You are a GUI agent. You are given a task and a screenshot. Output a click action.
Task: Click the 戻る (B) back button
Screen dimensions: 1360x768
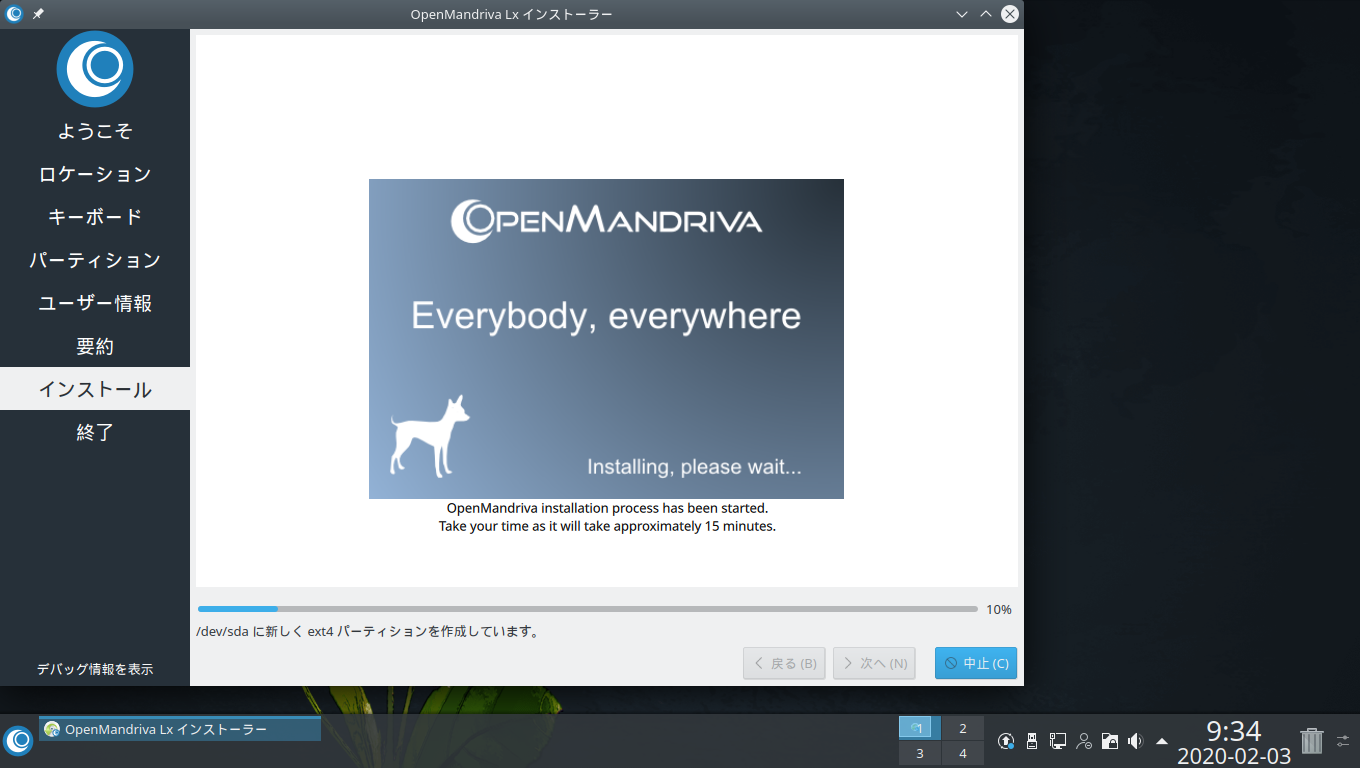[x=784, y=663]
